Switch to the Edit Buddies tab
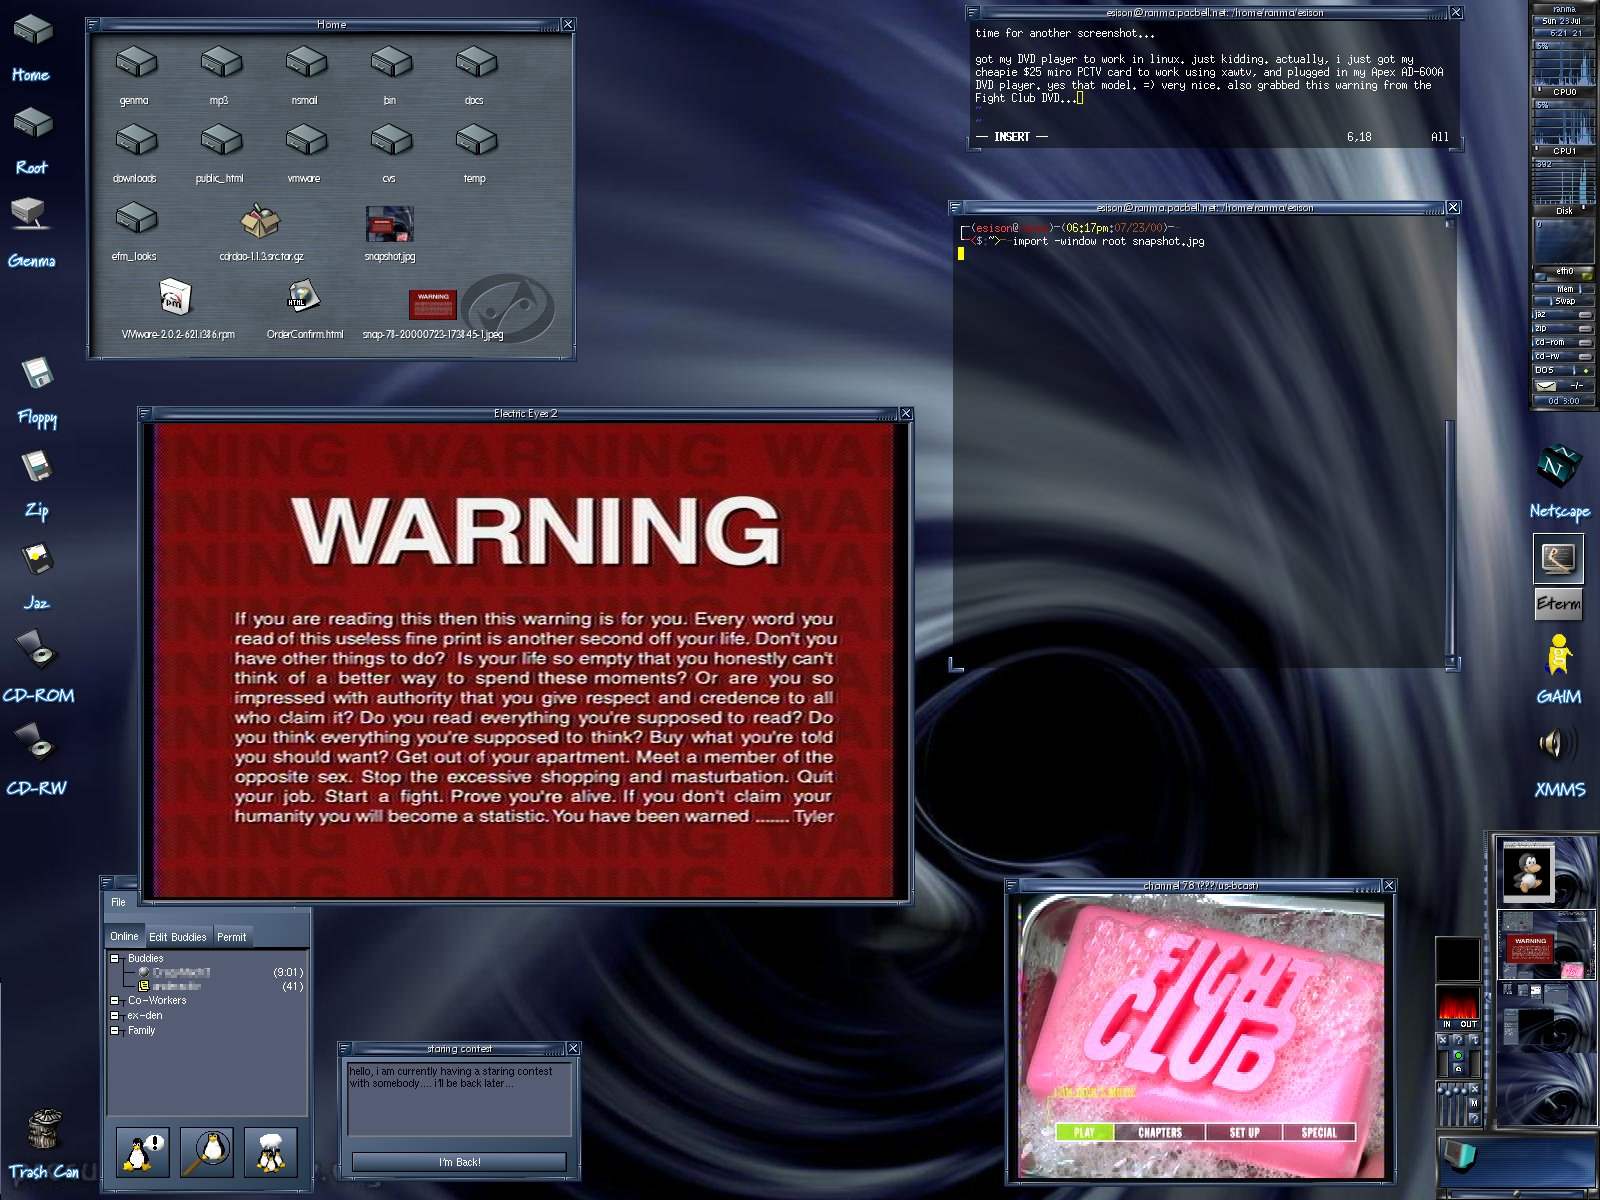The image size is (1600, 1200). click(x=178, y=937)
